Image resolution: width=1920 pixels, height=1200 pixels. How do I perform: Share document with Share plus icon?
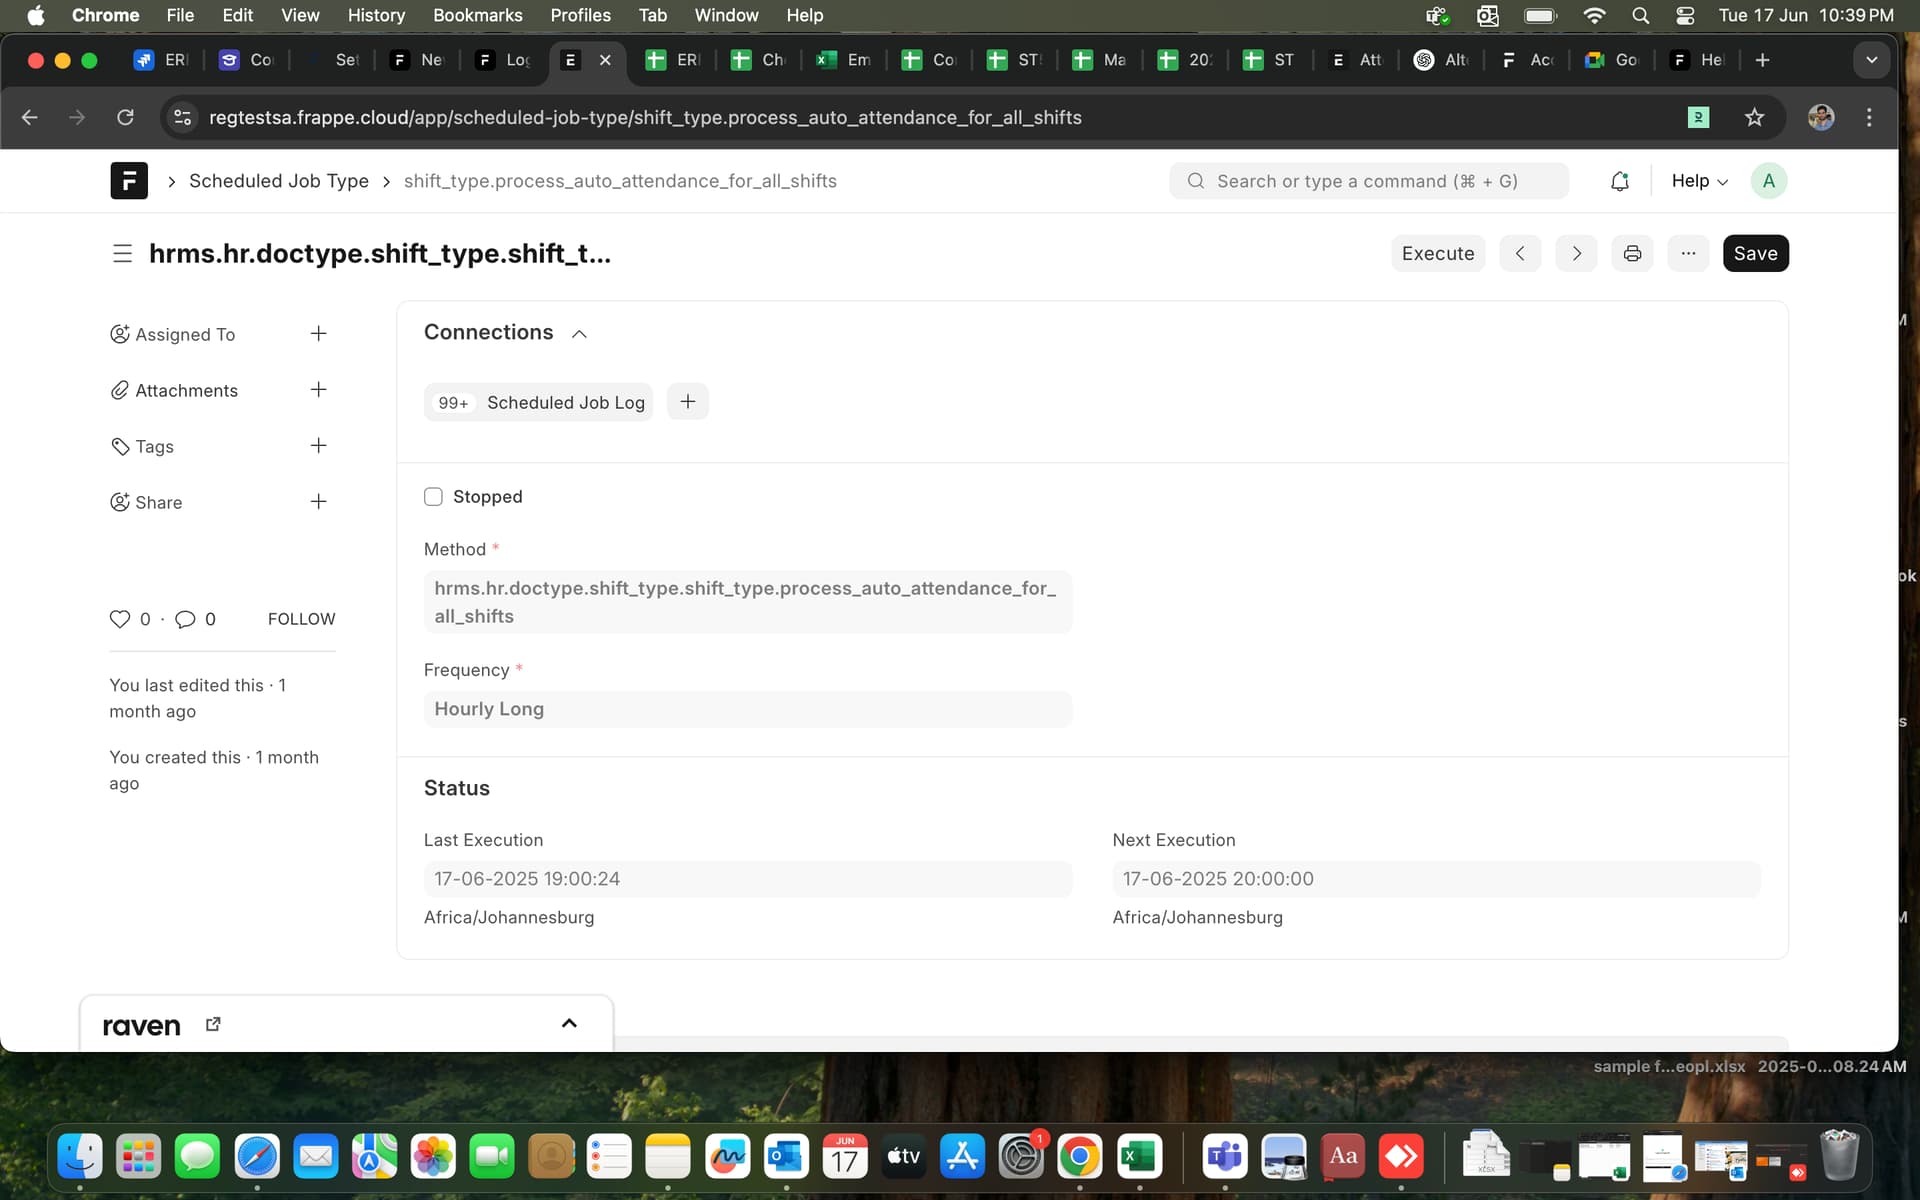[318, 501]
